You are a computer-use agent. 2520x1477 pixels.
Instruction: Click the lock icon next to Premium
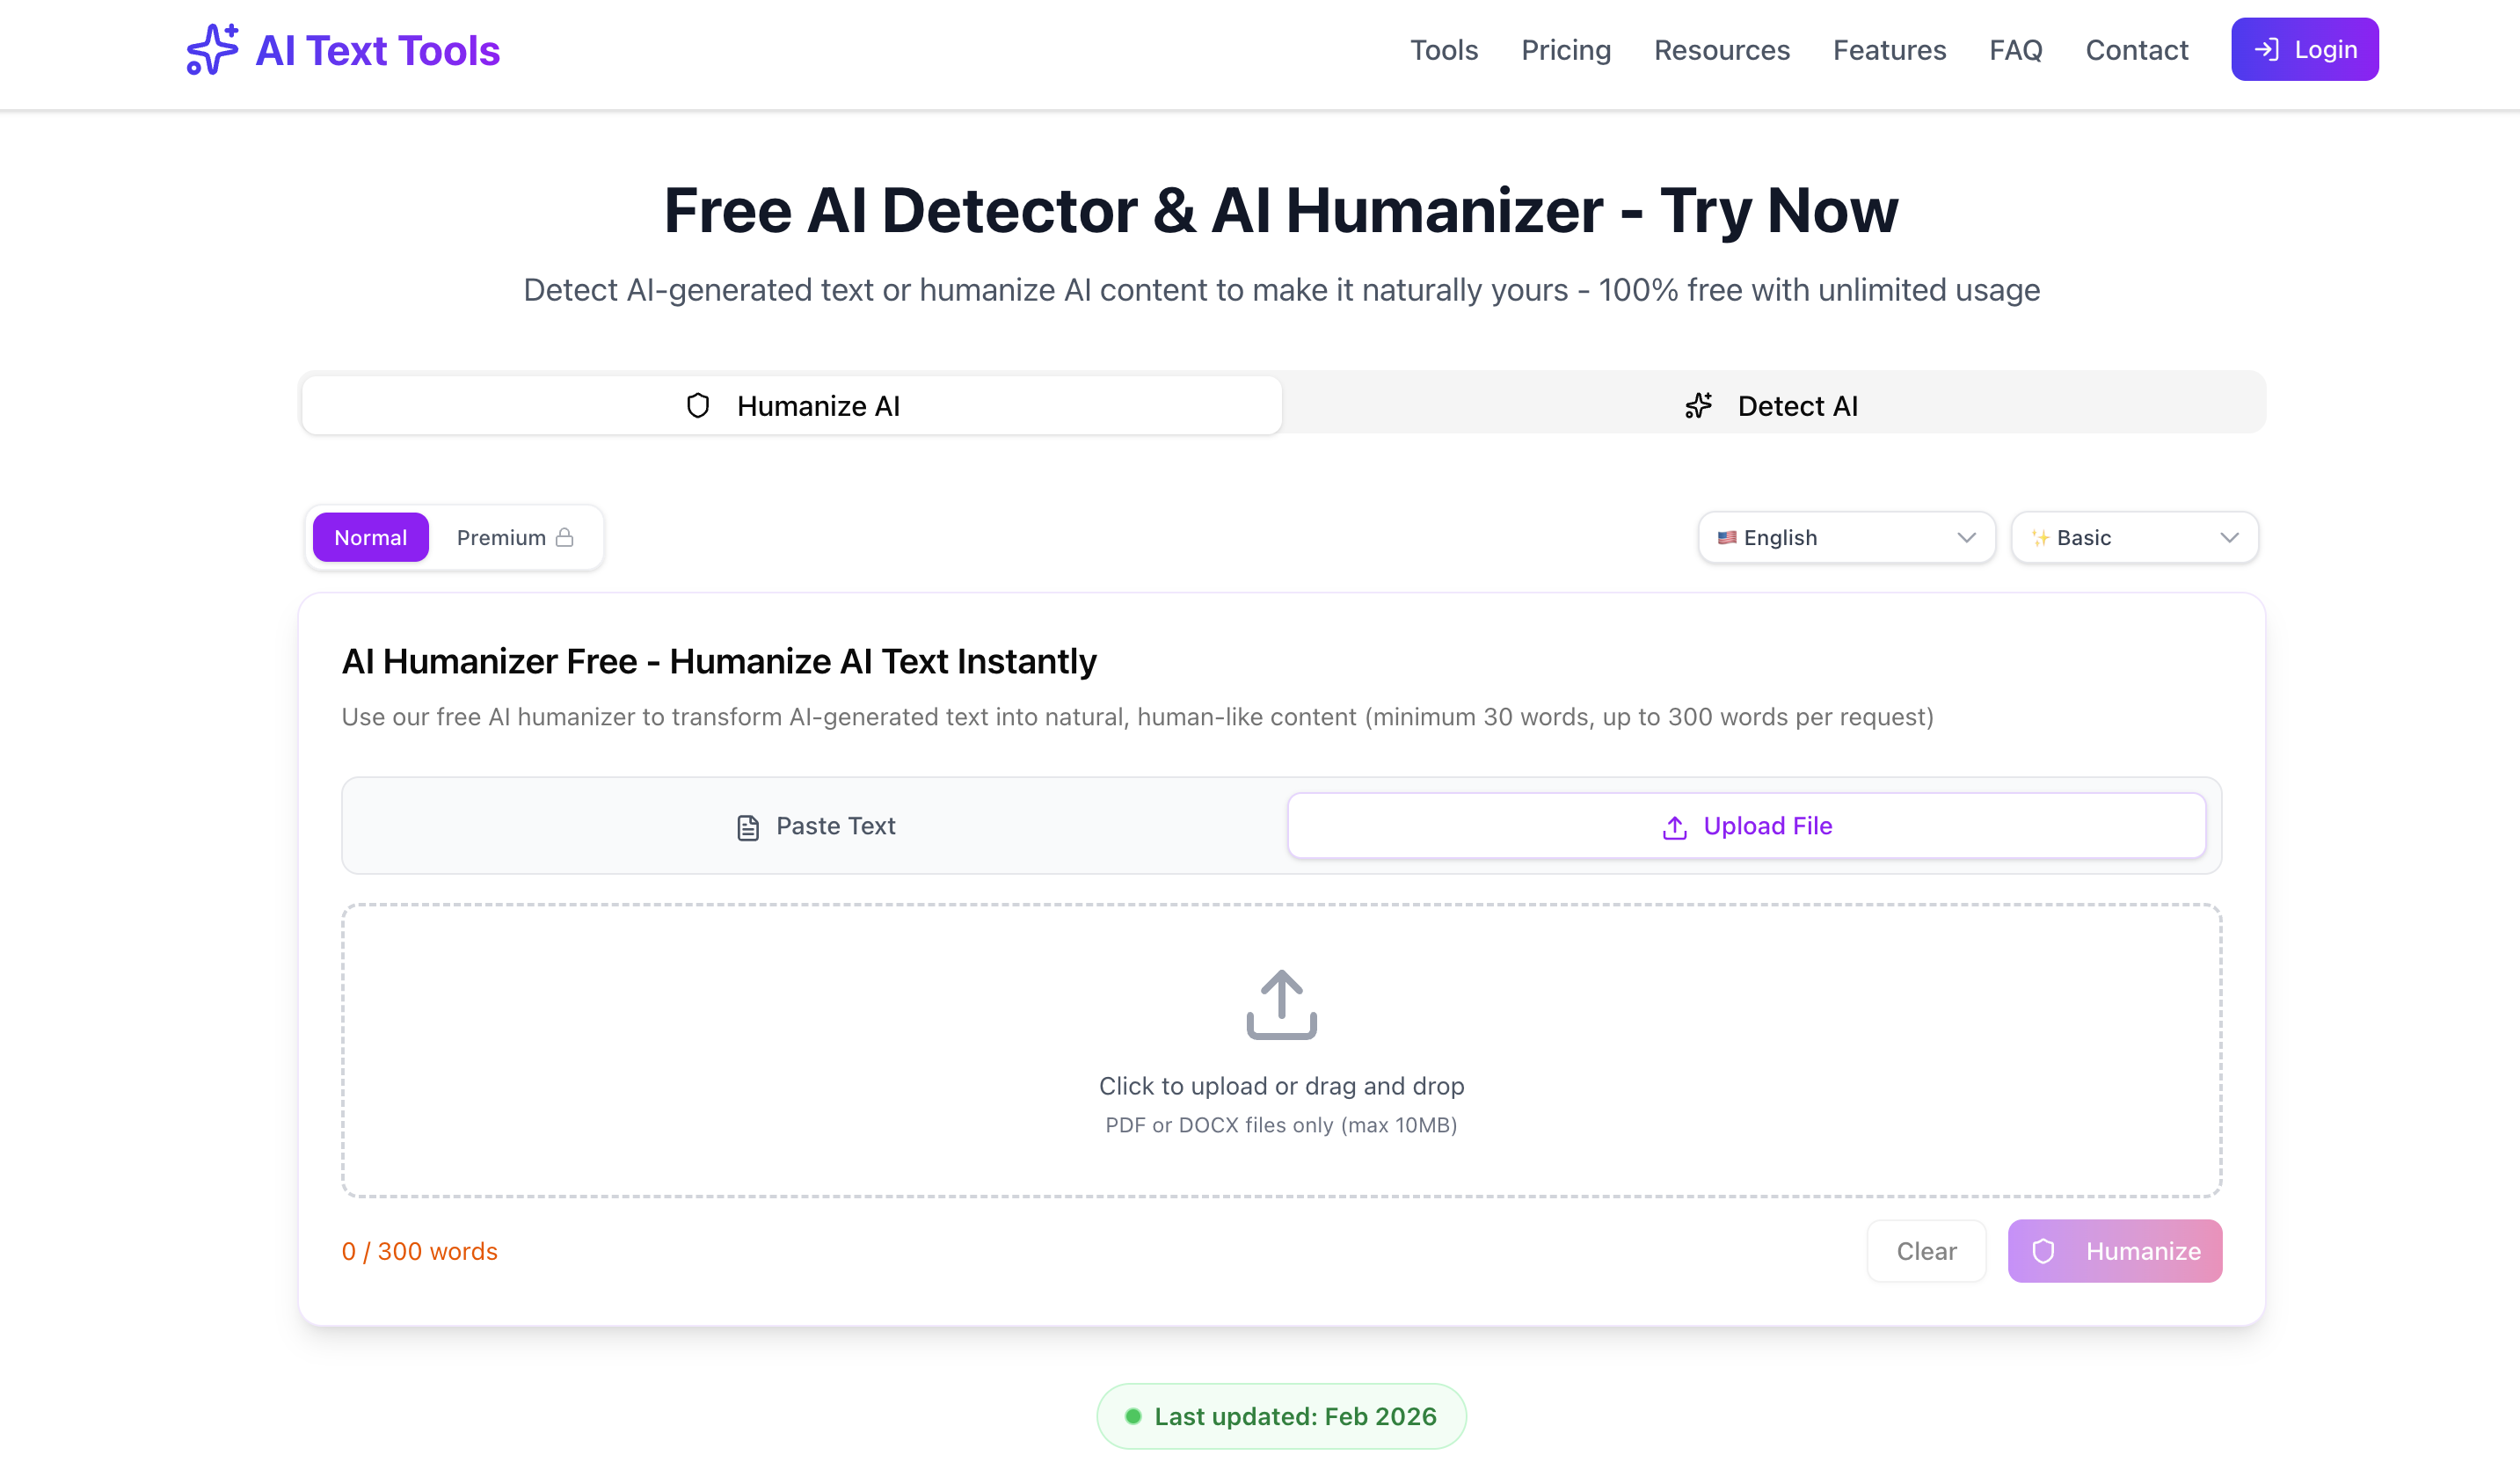click(565, 537)
